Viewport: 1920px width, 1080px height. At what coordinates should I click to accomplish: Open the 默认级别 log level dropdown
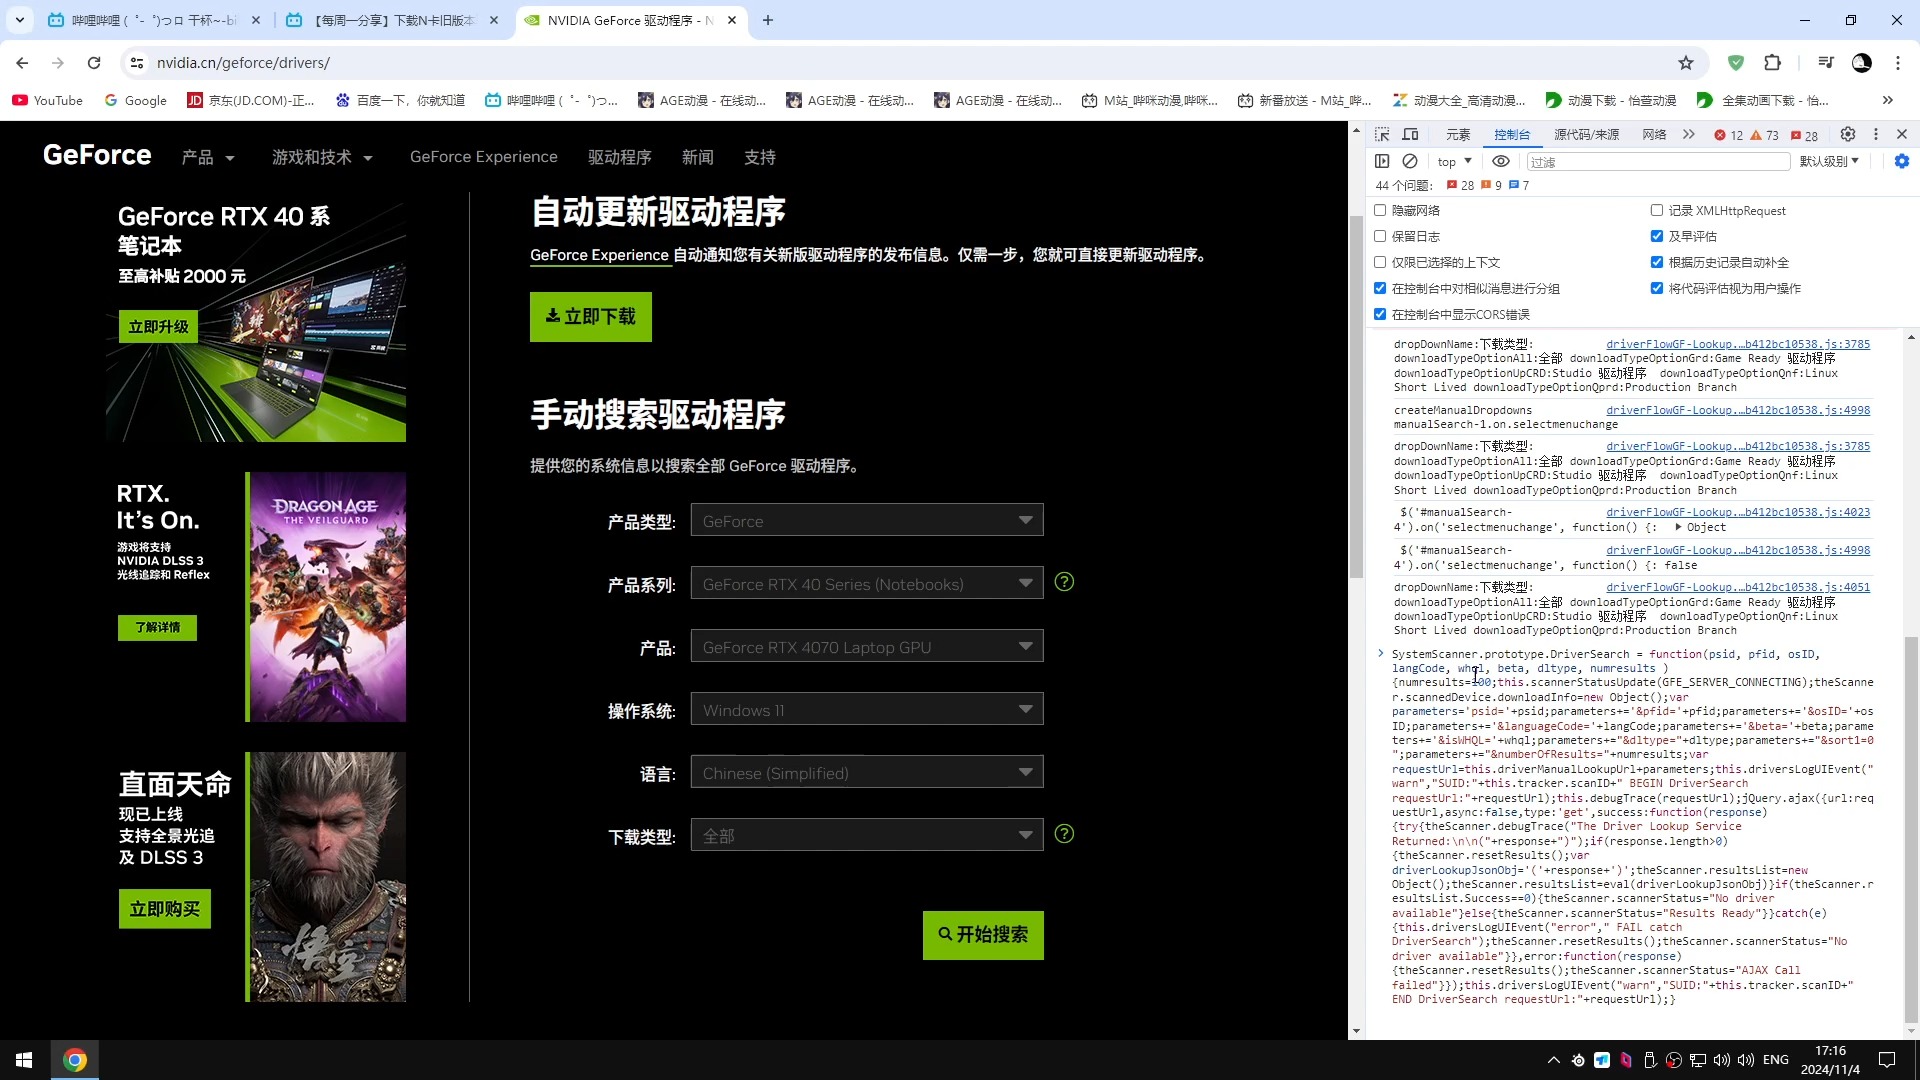(x=1829, y=161)
